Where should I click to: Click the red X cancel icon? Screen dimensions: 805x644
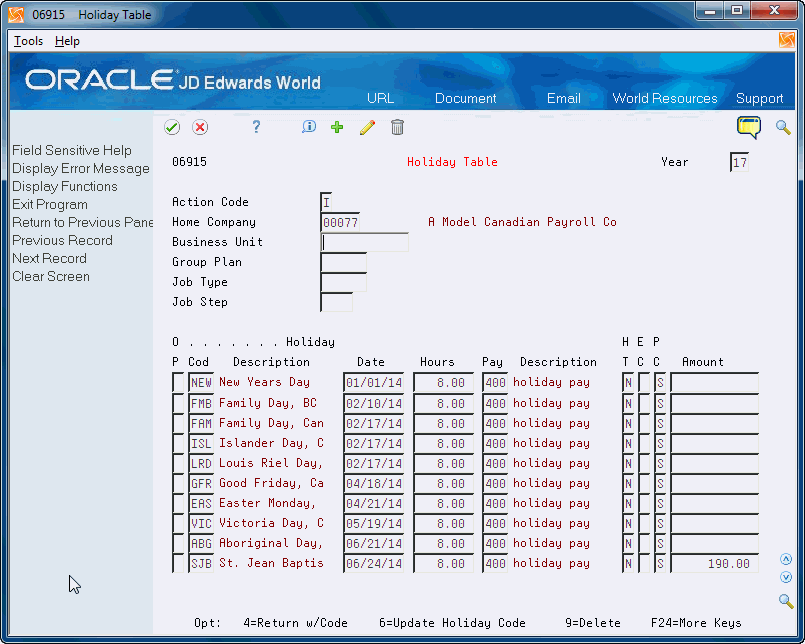[200, 127]
